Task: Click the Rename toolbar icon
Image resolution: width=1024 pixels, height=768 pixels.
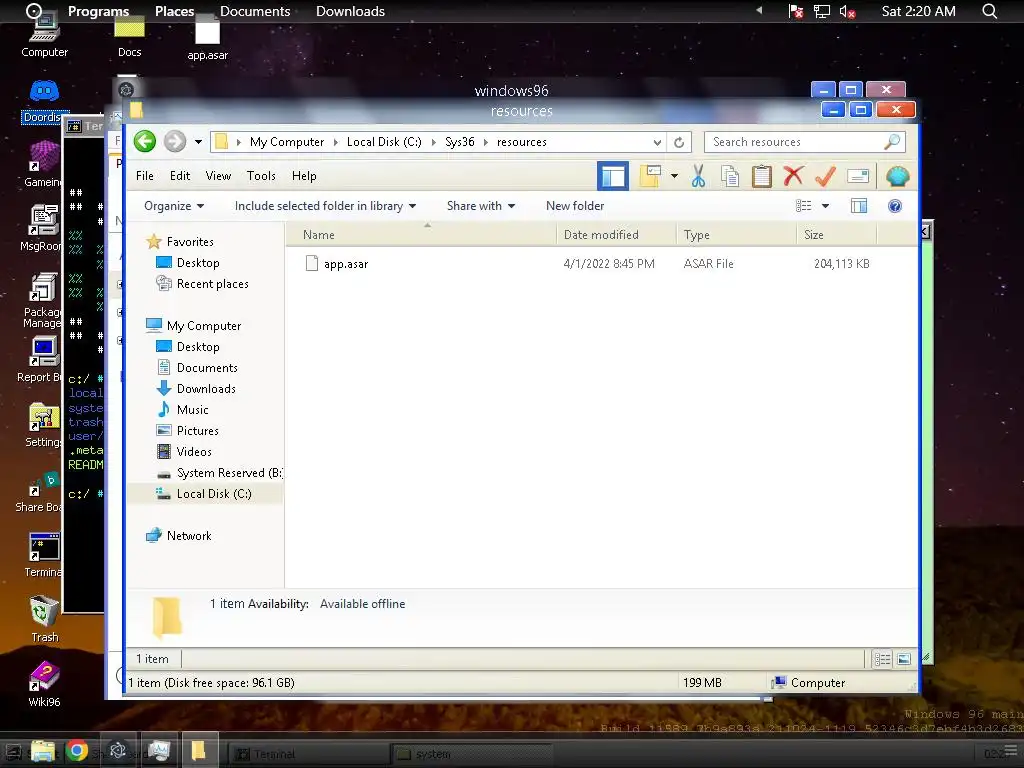Action: click(857, 176)
